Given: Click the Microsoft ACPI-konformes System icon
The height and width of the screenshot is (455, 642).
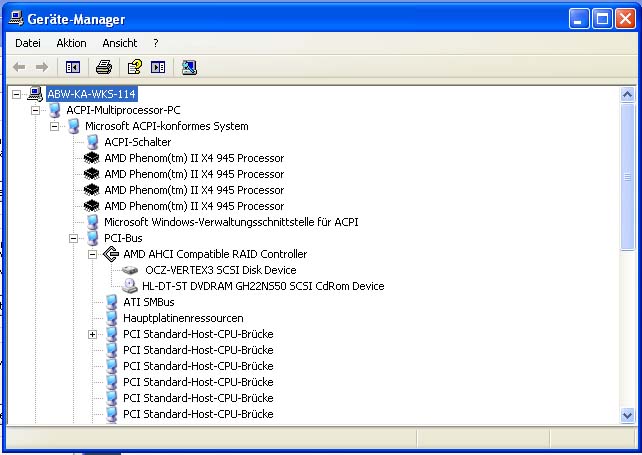Looking at the screenshot, I should pyautogui.click(x=73, y=126).
